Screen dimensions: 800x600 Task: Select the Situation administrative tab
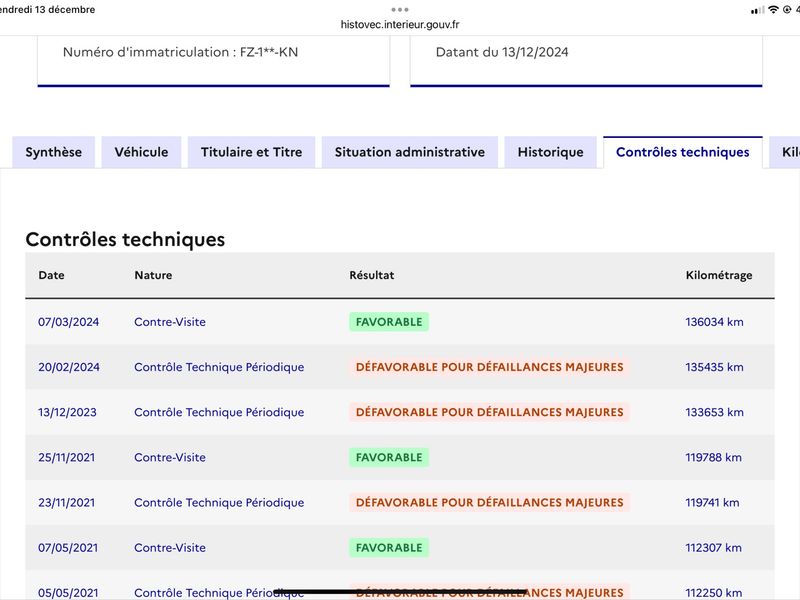[410, 152]
